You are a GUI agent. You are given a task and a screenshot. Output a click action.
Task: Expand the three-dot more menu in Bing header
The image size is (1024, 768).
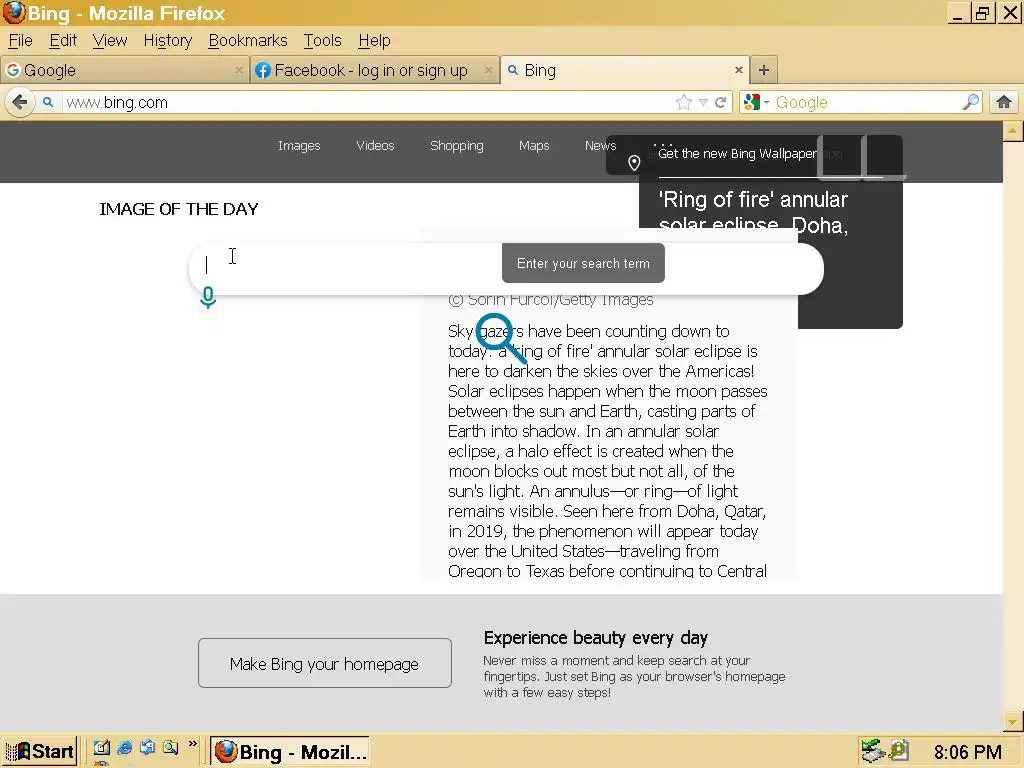[663, 144]
